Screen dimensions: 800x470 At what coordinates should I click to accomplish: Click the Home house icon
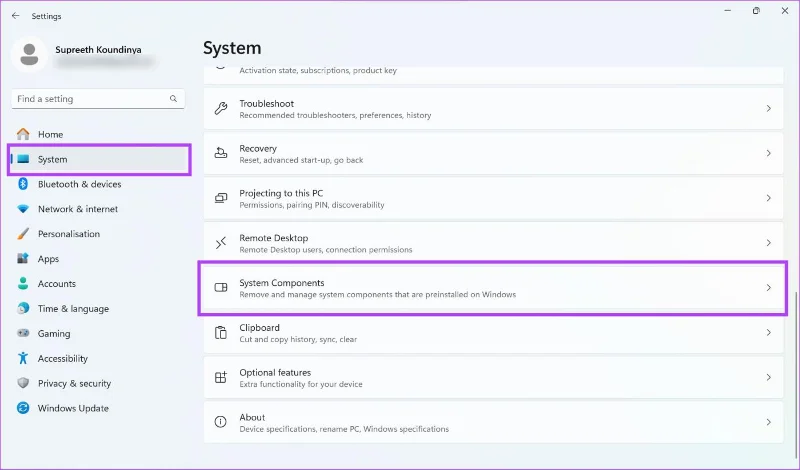click(23, 134)
